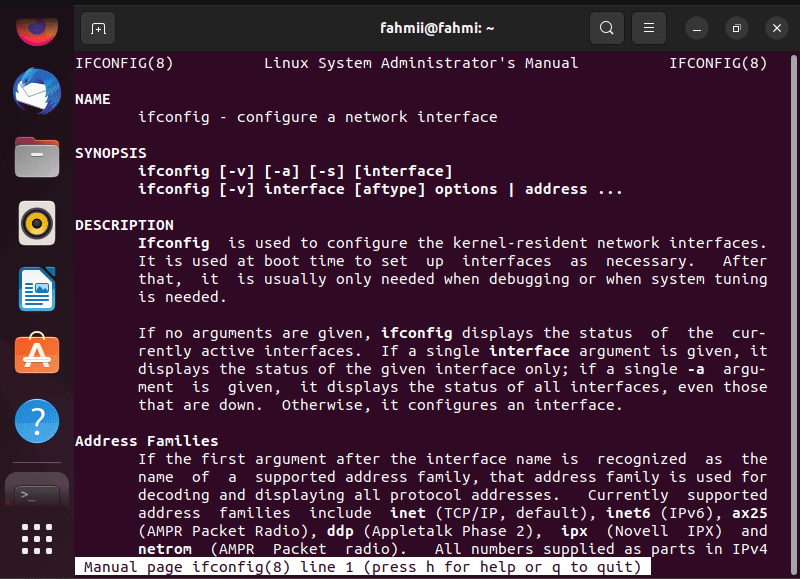Minimize the terminal window
Image resolution: width=800 pixels, height=579 pixels.
(x=696, y=29)
